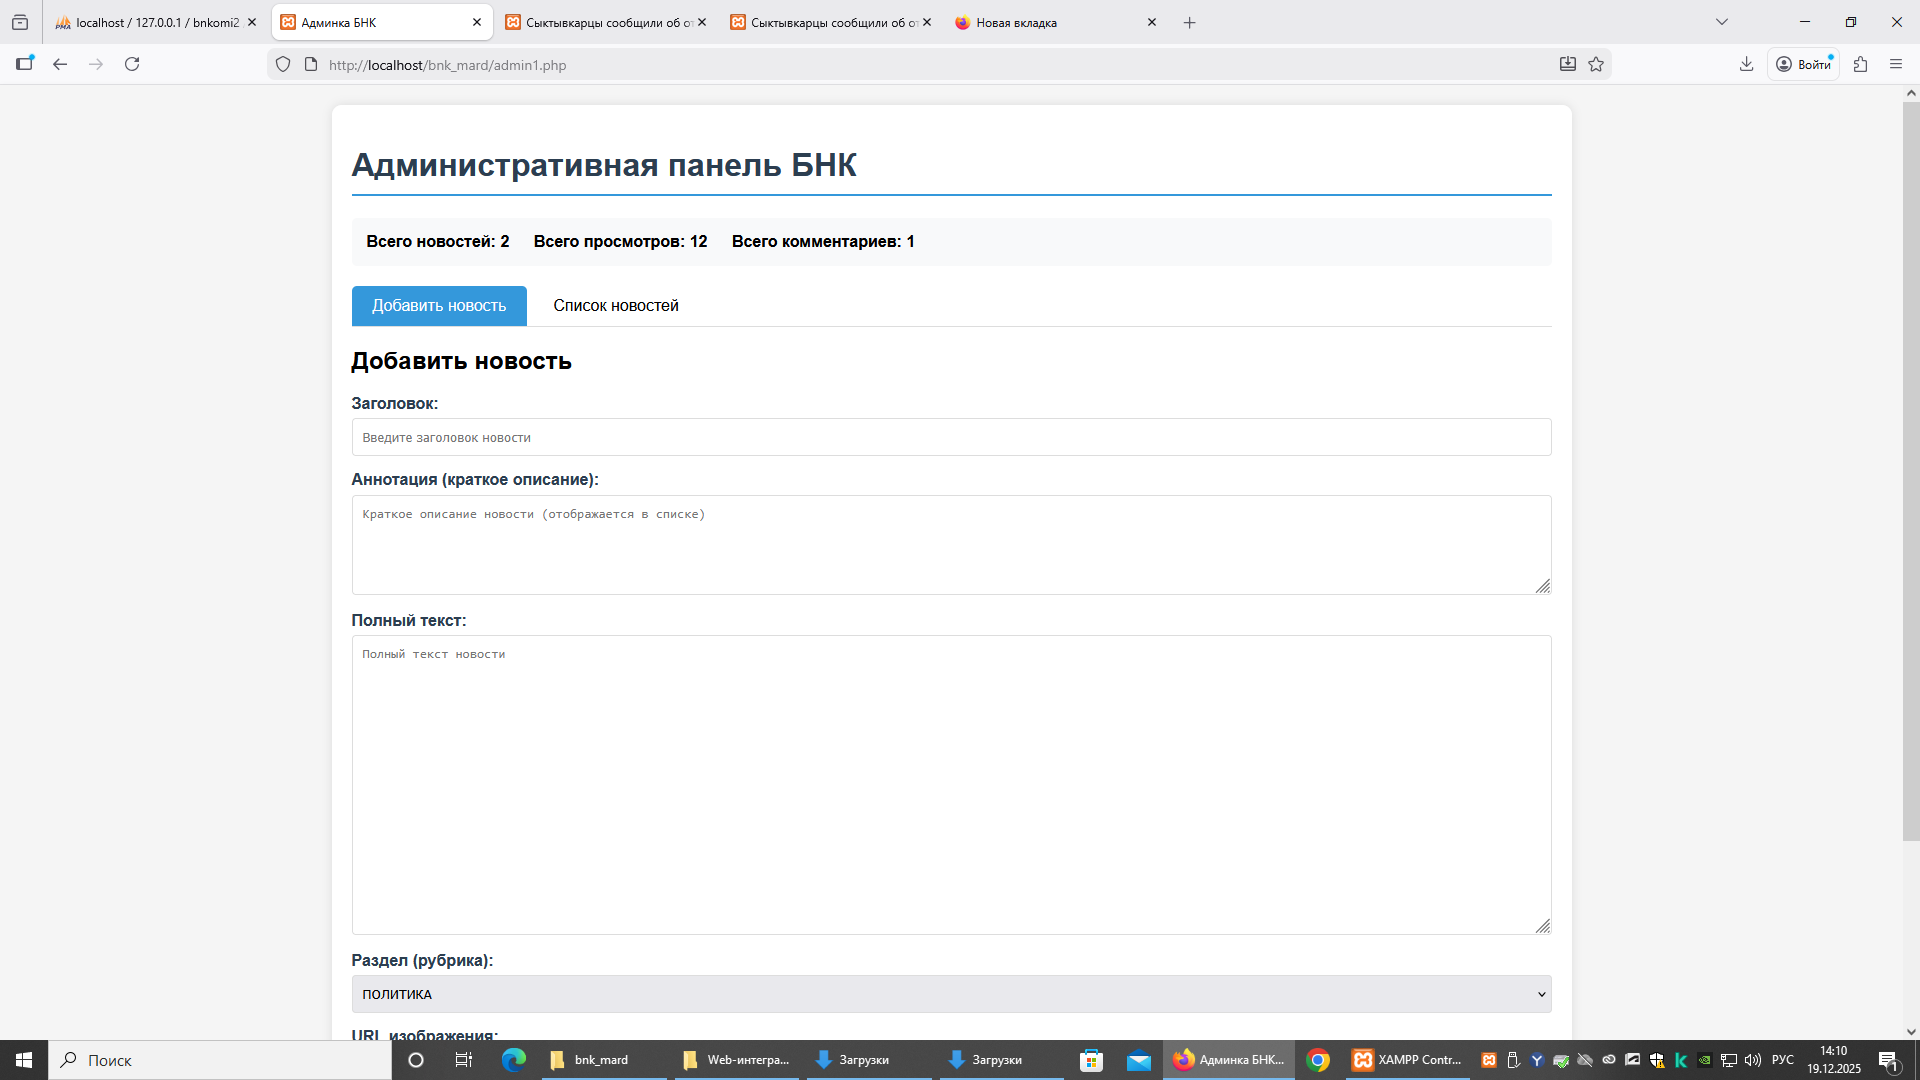Open new tab with plus icon
The width and height of the screenshot is (1920, 1080).
(1189, 22)
